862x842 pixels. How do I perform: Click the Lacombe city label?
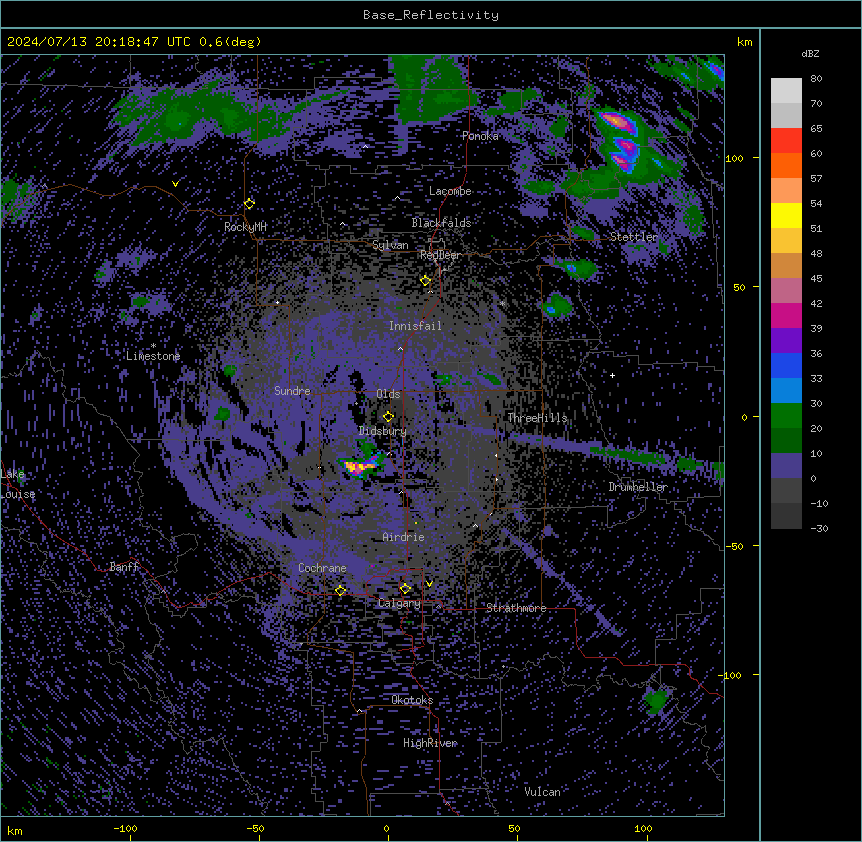450,191
